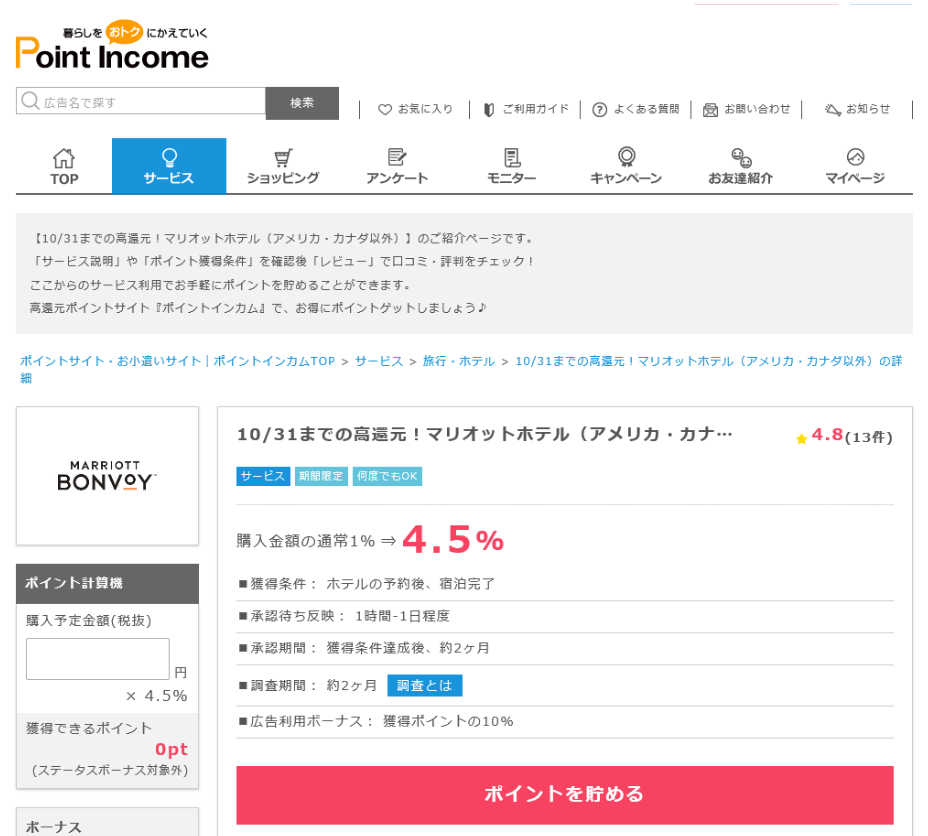Image resolution: width=928 pixels, height=836 pixels.
Task: Open the お問い合わせ link
Action: [747, 109]
